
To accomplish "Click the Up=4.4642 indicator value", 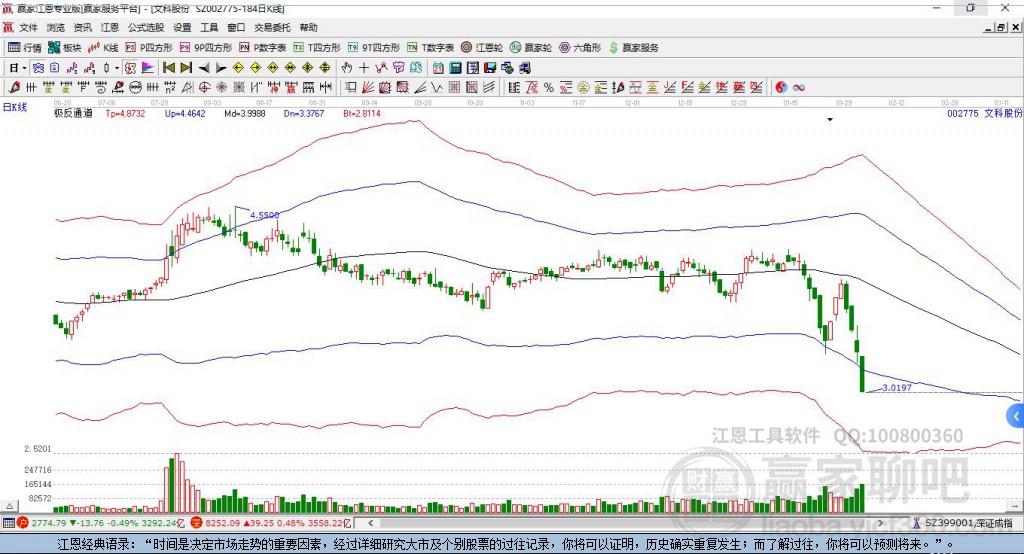I will coord(185,113).
